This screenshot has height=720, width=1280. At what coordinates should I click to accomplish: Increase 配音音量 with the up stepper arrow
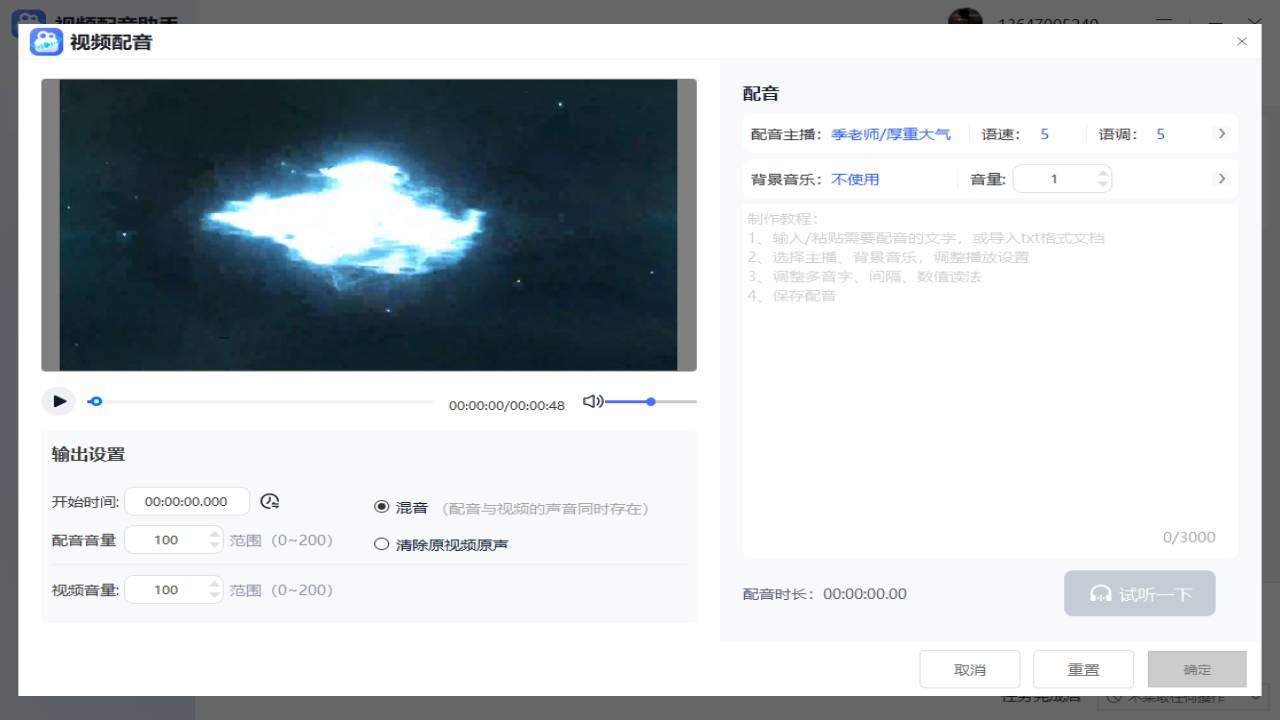pos(215,533)
